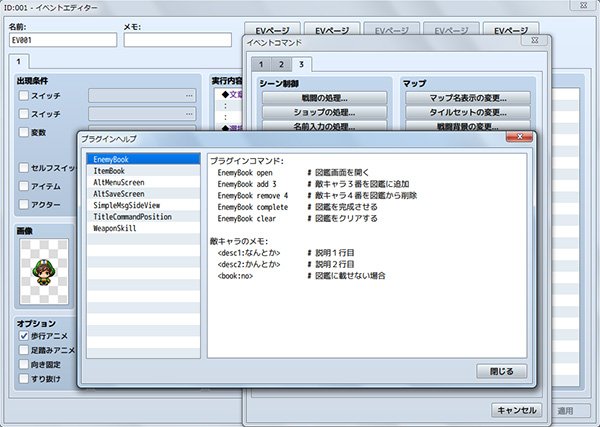Close the イベントエディター window
This screenshot has height=427, width=600.
pos(584,5)
